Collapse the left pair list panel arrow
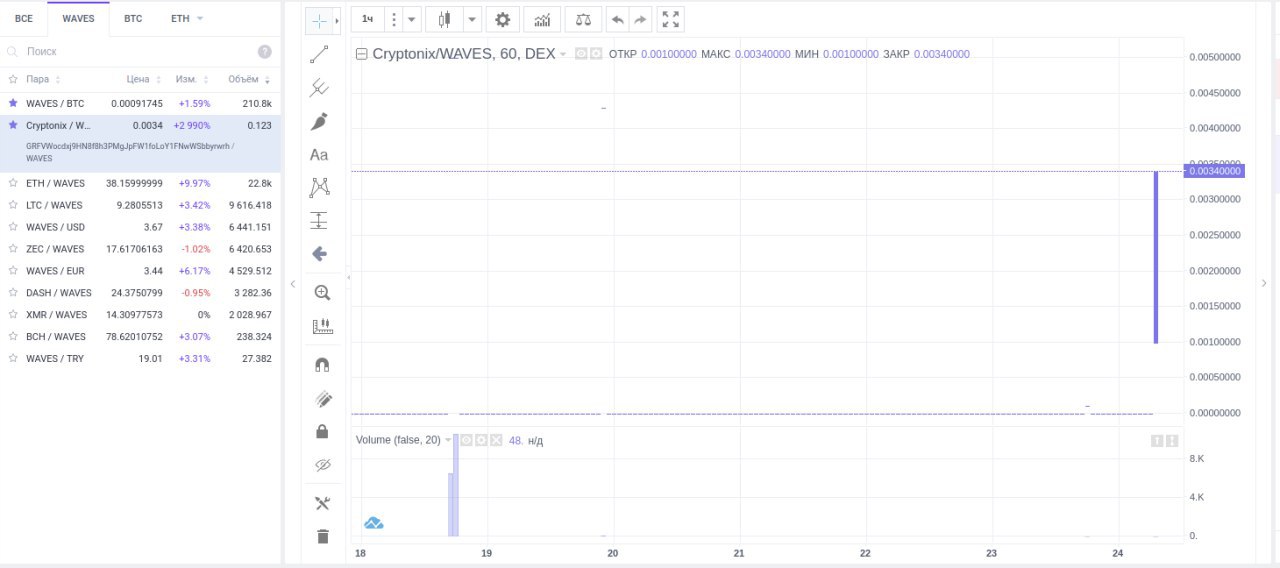Image resolution: width=1280 pixels, height=568 pixels. point(293,284)
